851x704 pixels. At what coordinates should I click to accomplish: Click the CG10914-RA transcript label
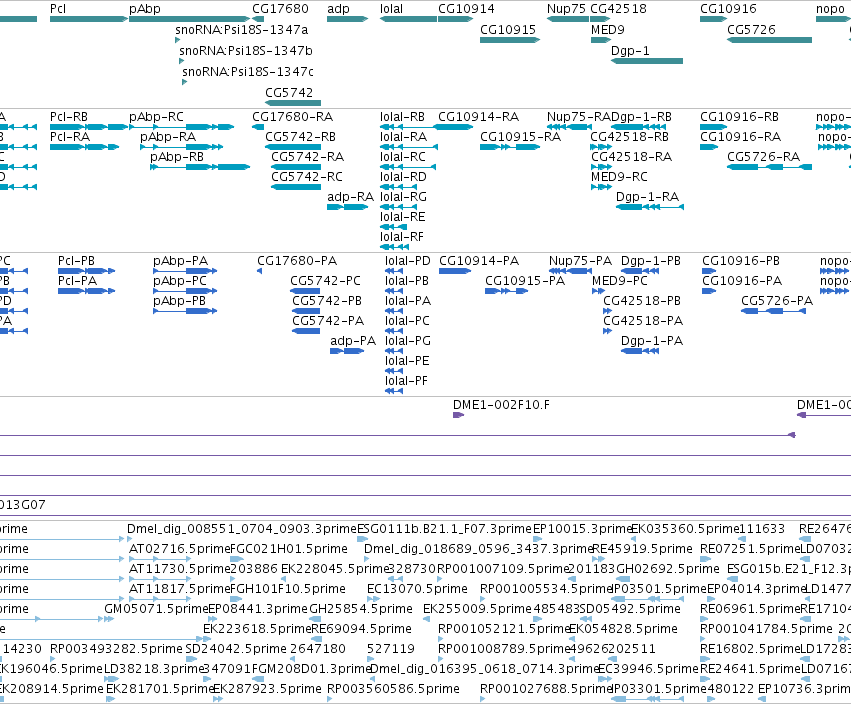coord(478,117)
